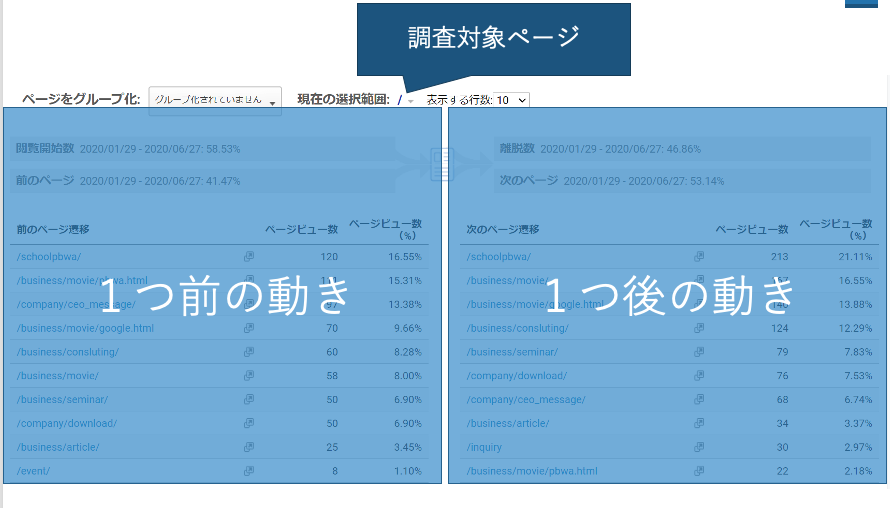Click pageview count 213
890x508 pixels.
pos(779,257)
